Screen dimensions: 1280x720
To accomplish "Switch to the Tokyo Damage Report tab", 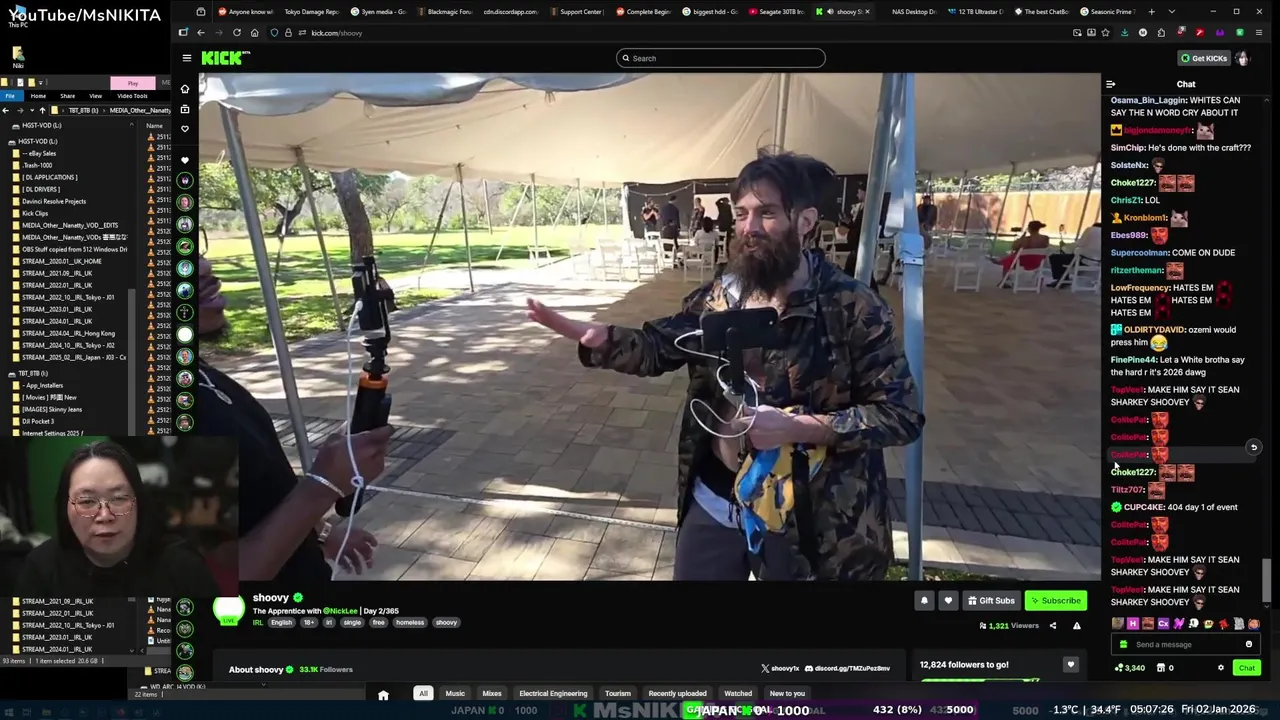I will (x=311, y=12).
